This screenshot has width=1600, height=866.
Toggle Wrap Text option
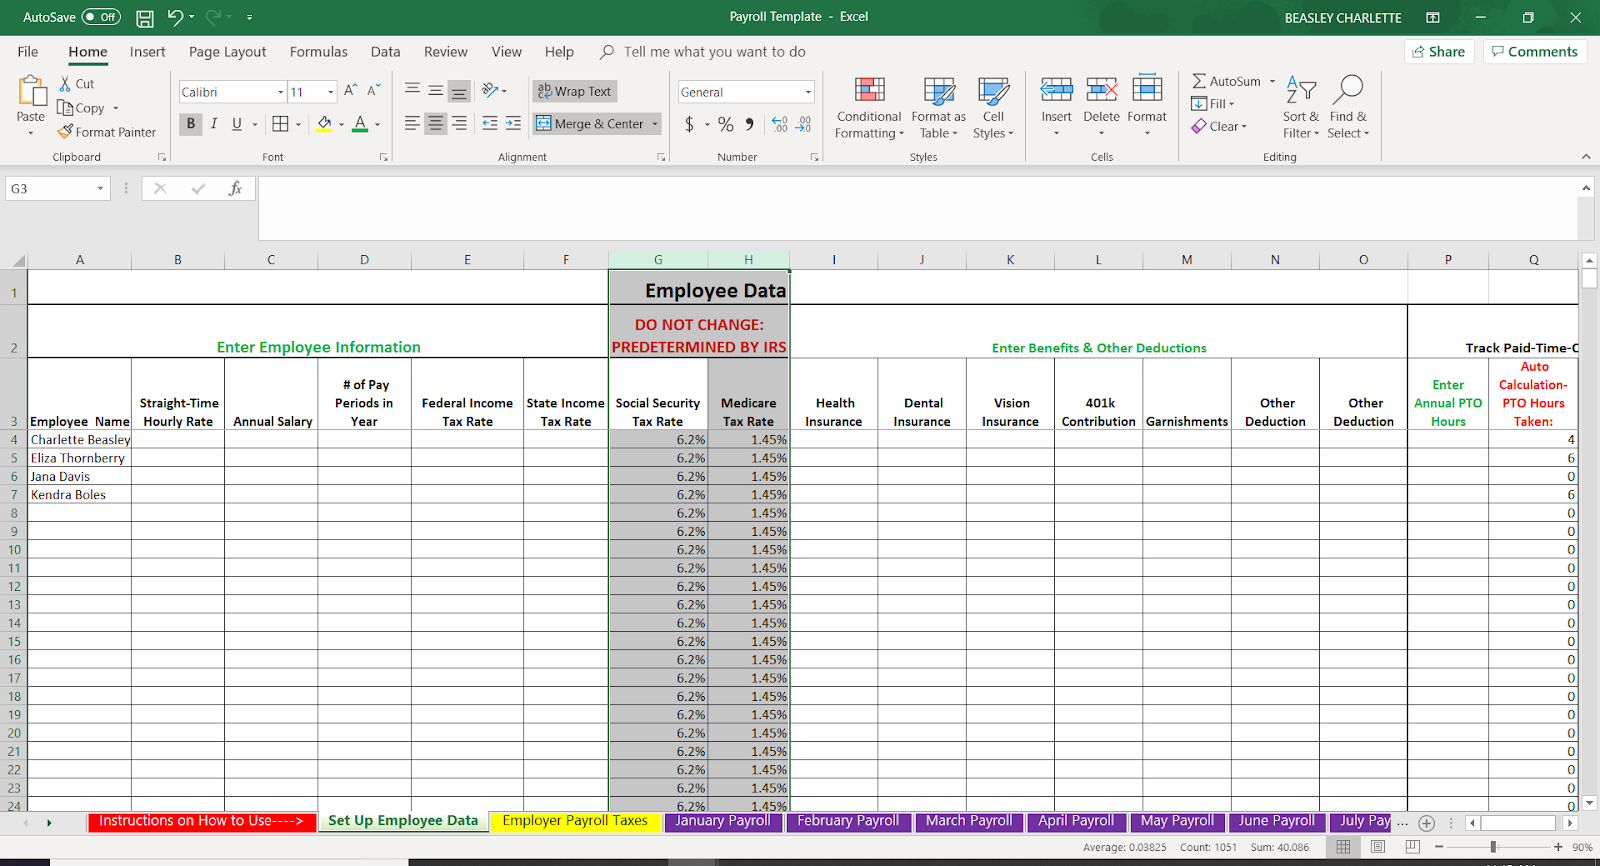(575, 91)
